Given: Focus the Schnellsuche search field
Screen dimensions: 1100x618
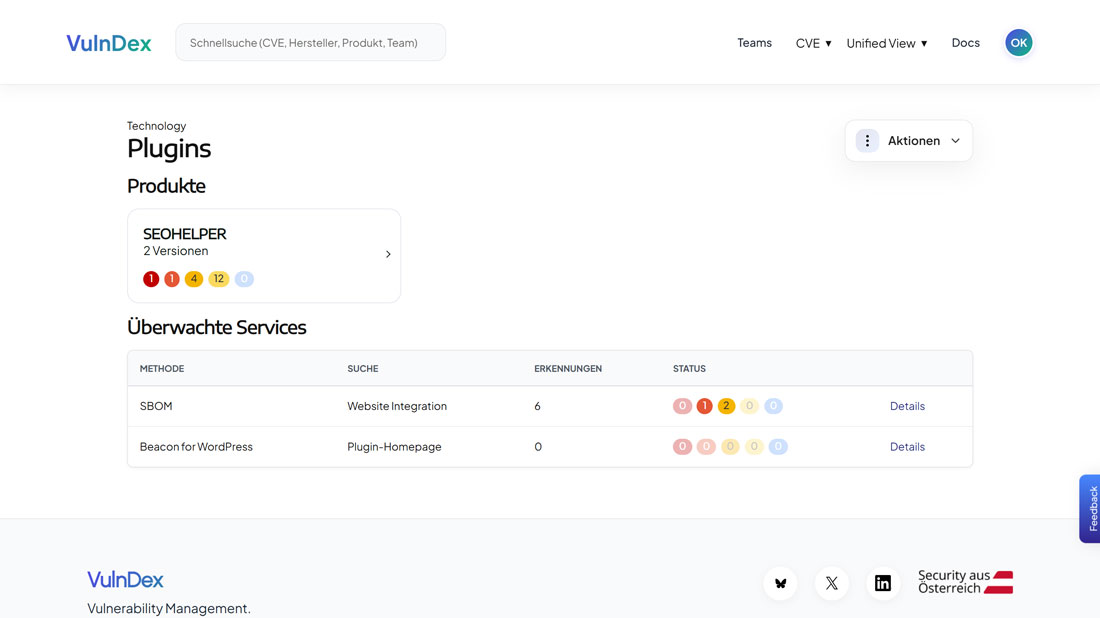Looking at the screenshot, I should coord(310,43).
